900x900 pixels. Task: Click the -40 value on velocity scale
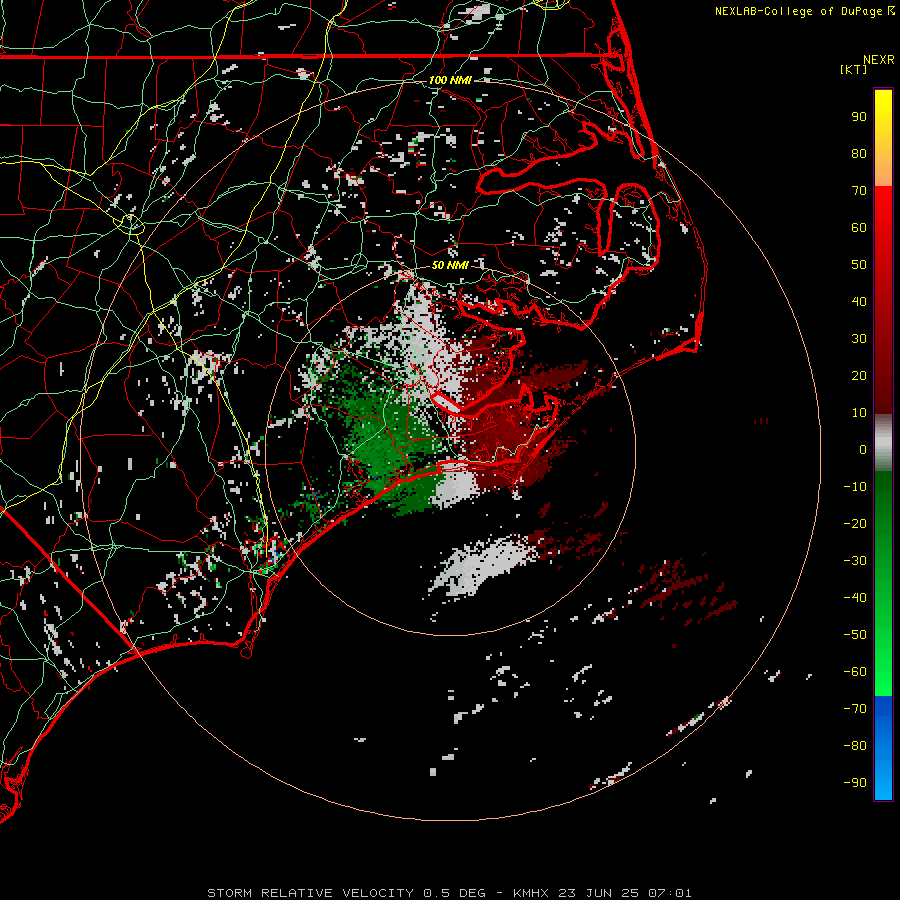click(855, 598)
